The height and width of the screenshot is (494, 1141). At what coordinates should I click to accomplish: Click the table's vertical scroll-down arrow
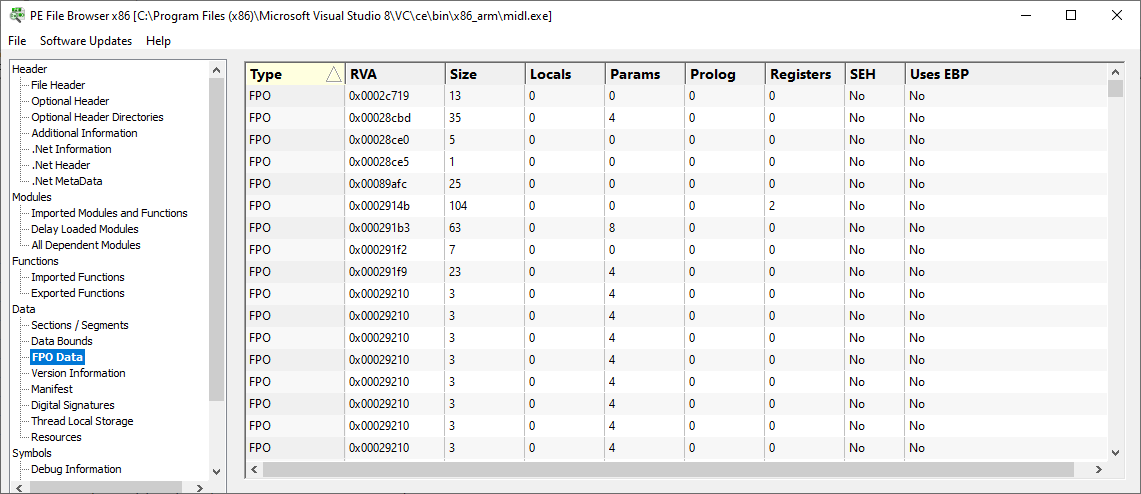(1115, 453)
